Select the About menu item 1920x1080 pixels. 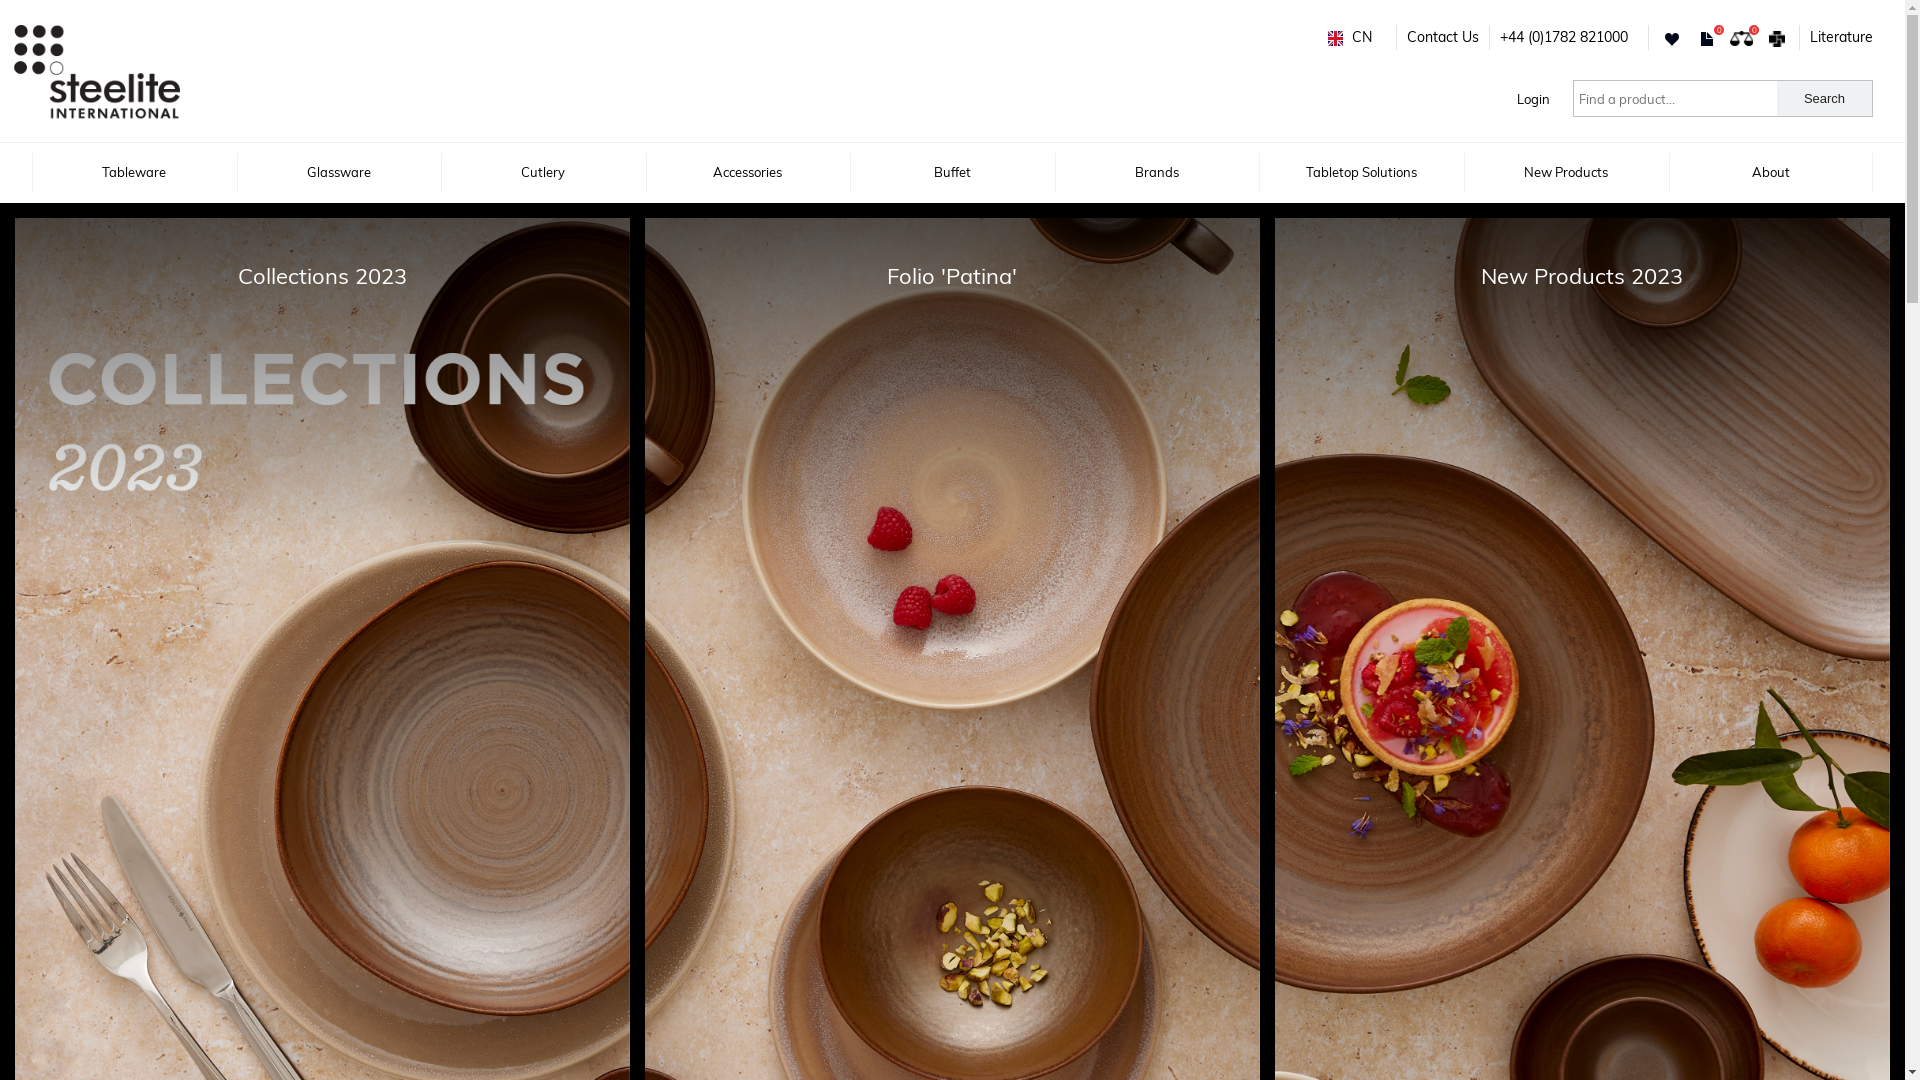tap(1771, 172)
